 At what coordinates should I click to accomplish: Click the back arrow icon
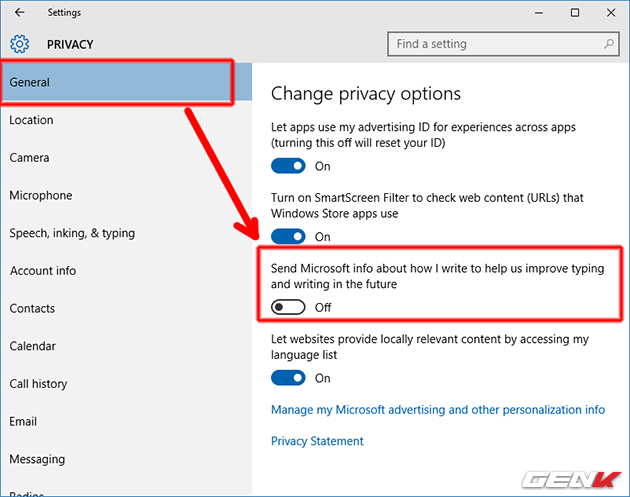pyautogui.click(x=20, y=13)
